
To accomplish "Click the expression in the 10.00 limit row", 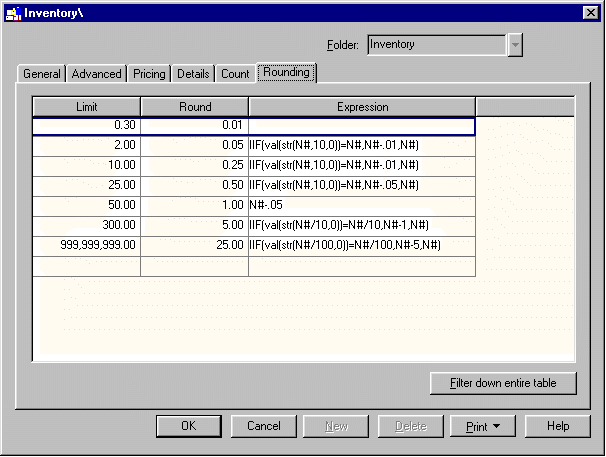I will click(362, 166).
